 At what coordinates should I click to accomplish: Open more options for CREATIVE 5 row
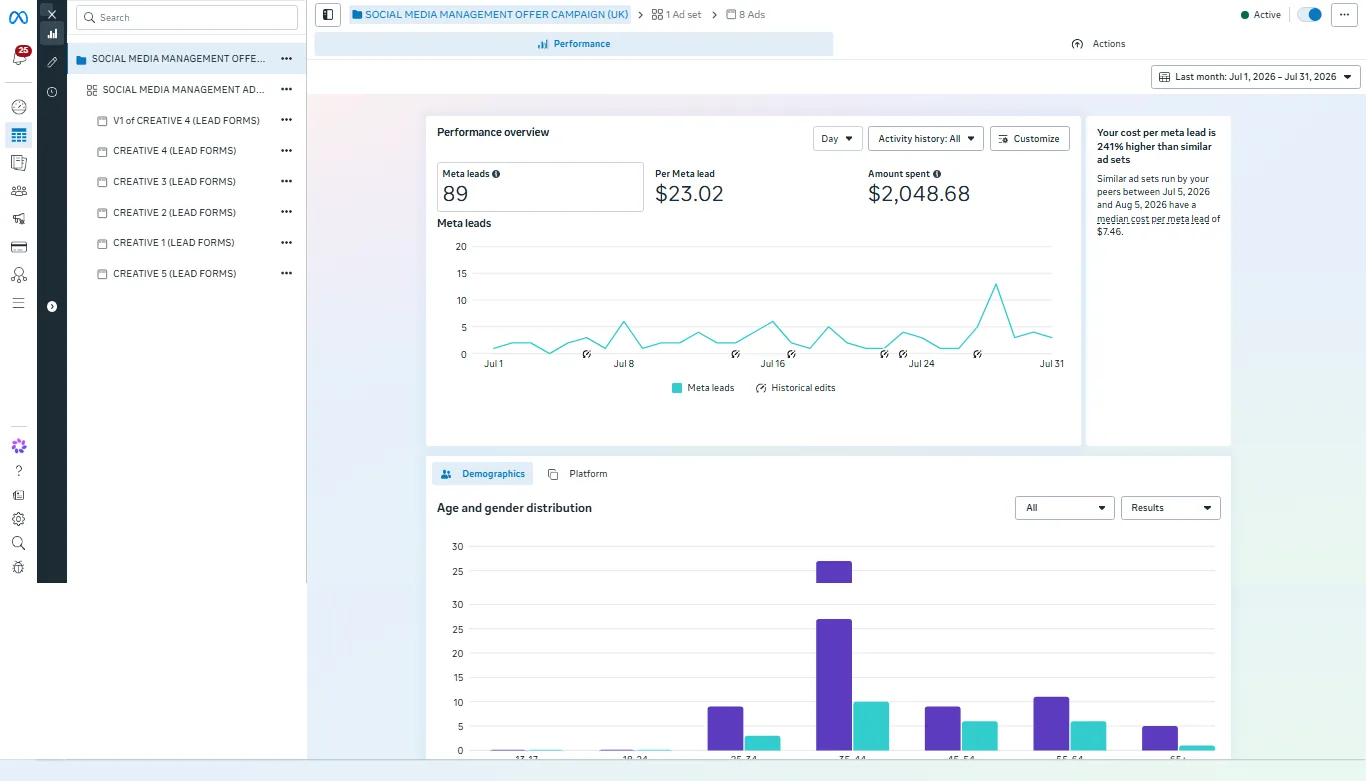coord(287,273)
